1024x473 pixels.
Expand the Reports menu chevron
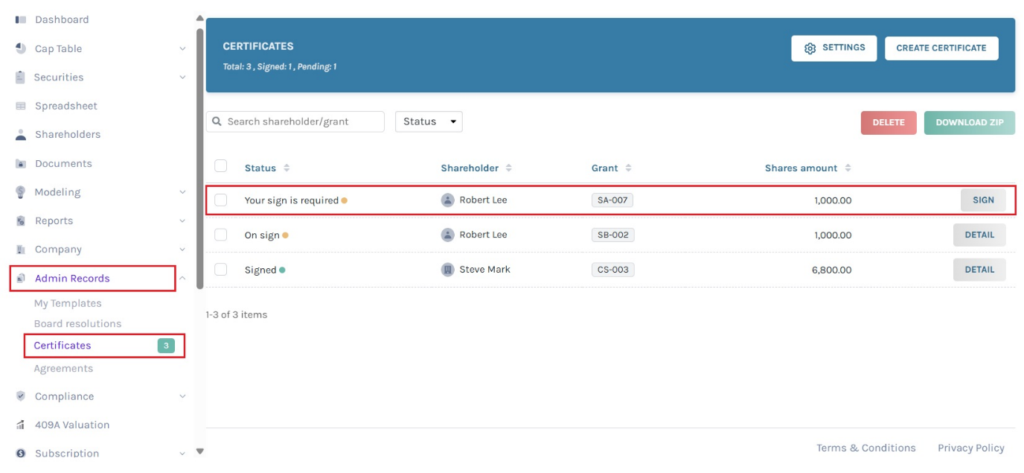click(182, 221)
